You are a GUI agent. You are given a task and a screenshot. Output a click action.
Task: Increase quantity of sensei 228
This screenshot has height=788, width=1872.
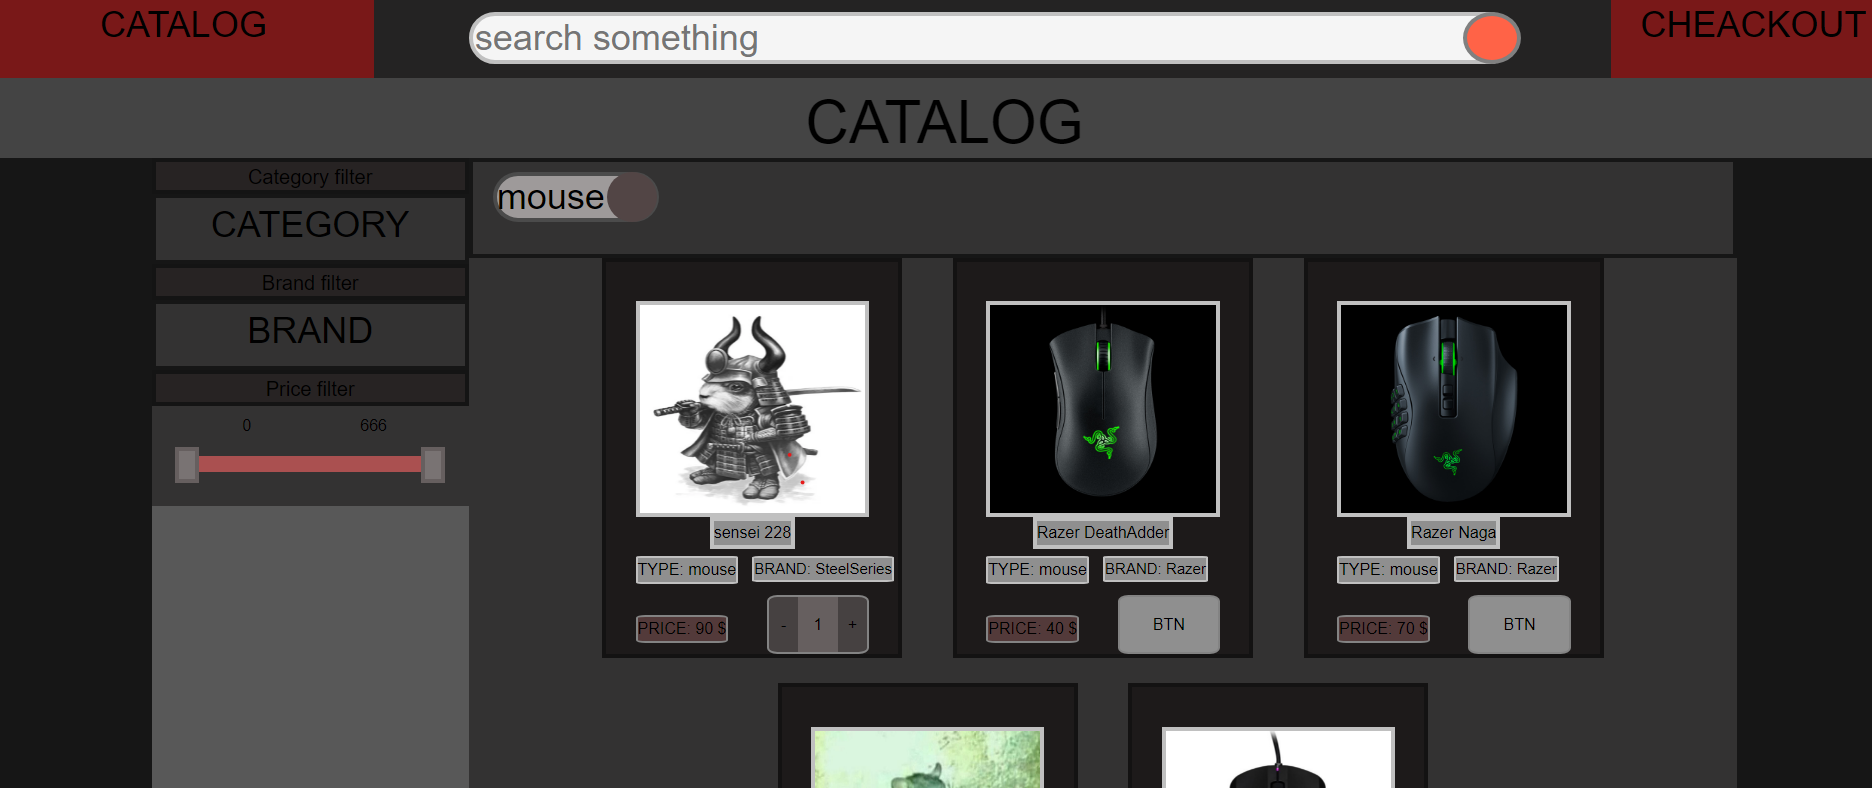(852, 625)
